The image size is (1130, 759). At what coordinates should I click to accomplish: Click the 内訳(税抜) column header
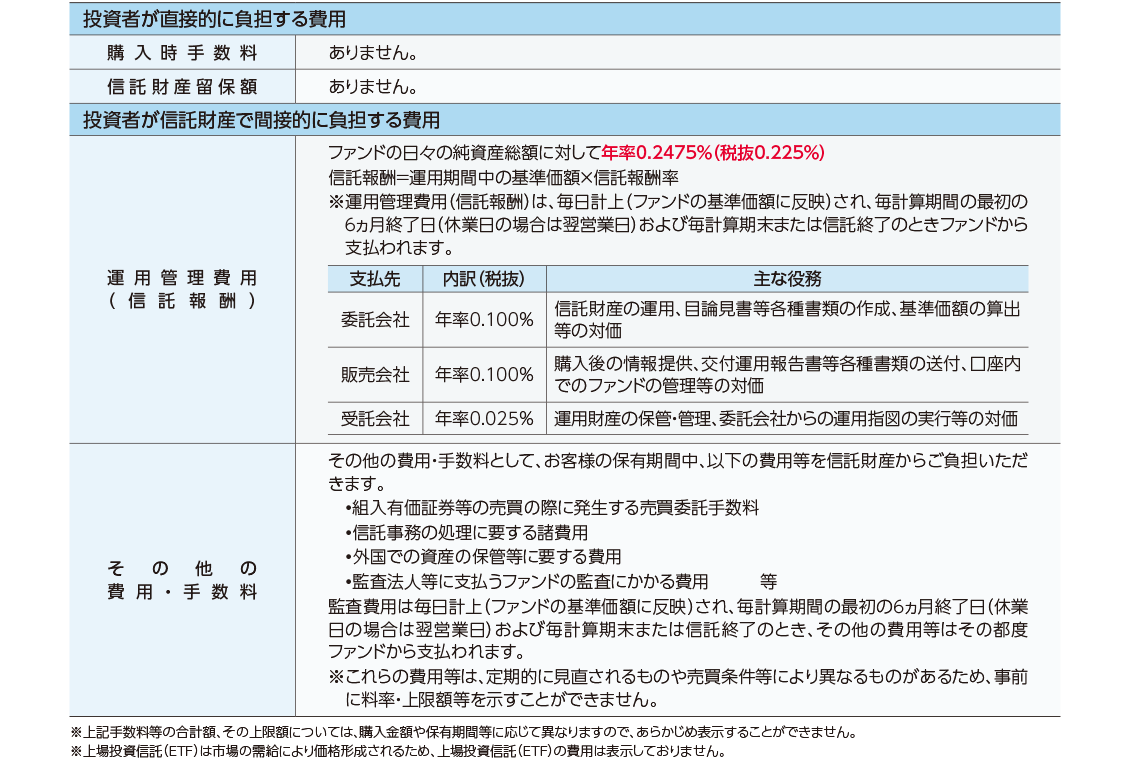pos(484,279)
